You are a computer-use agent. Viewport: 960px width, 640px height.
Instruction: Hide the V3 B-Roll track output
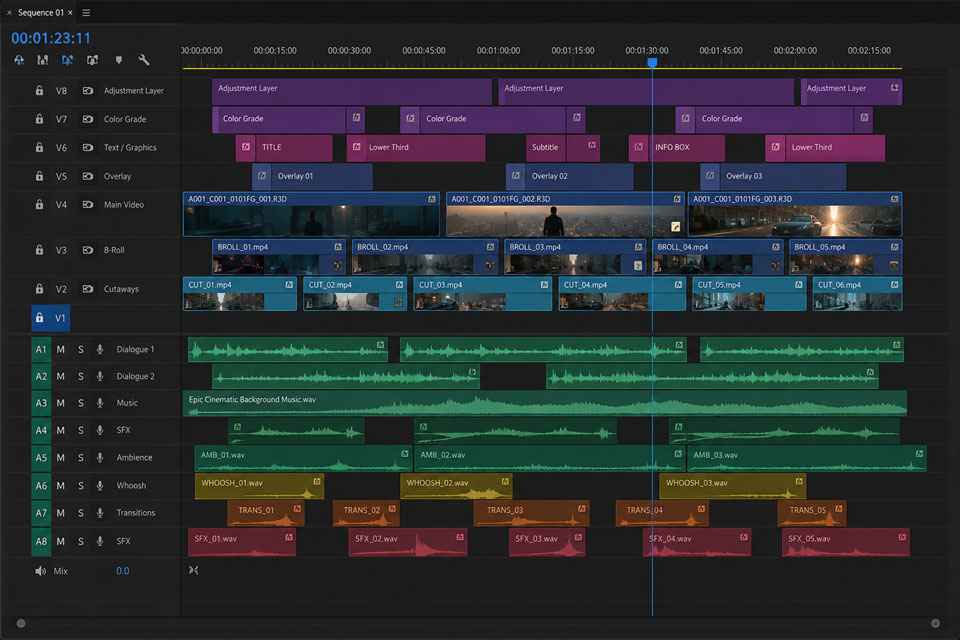coord(88,250)
